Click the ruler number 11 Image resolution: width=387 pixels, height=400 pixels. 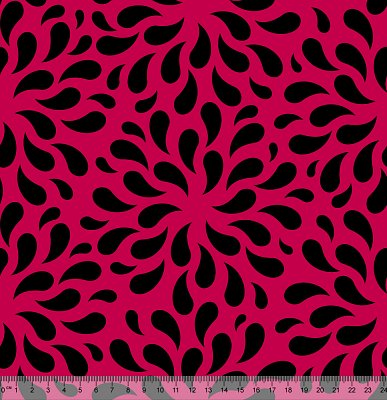click(176, 390)
